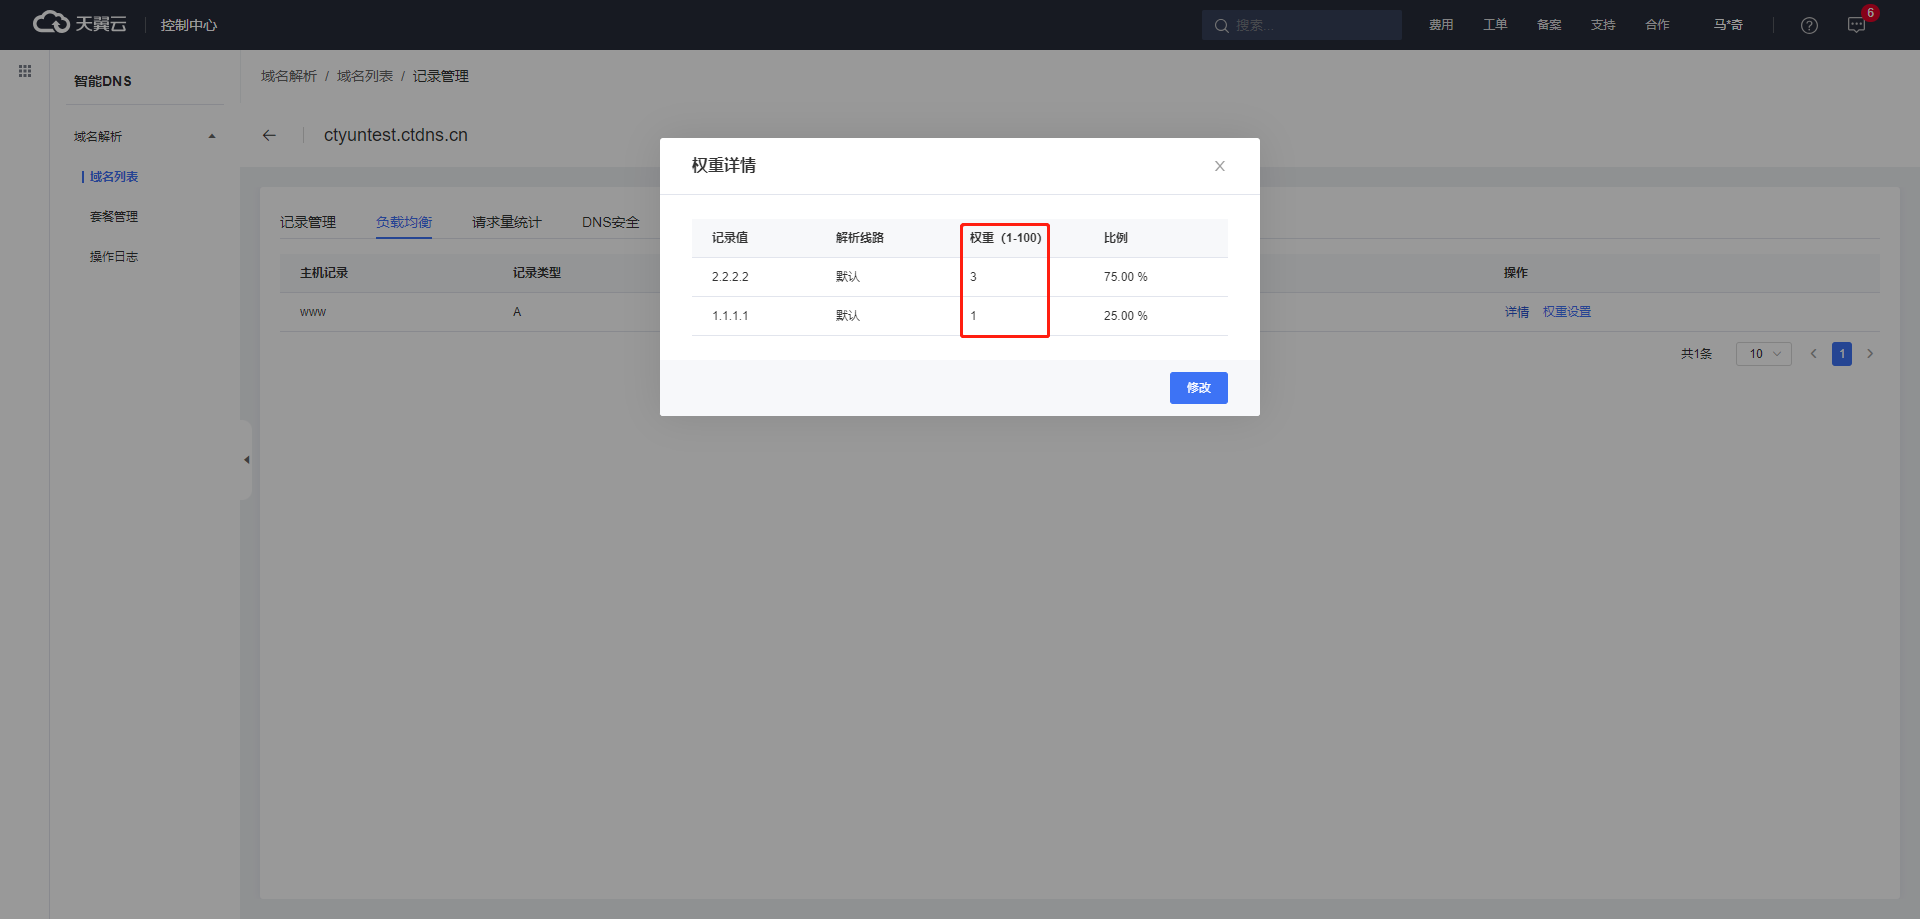The width and height of the screenshot is (1920, 919).
Task: Click the 权重设置 link for www
Action: pos(1567,312)
